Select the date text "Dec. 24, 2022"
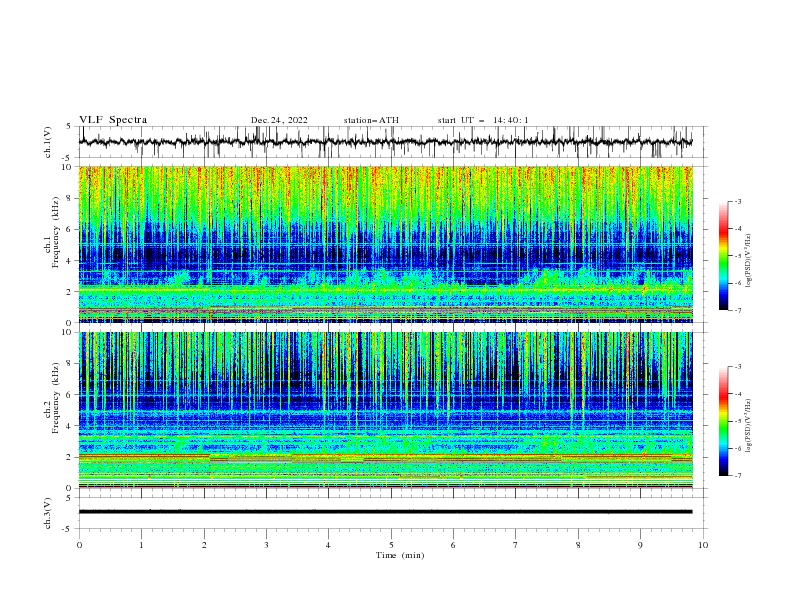792x612 pixels. 279,120
